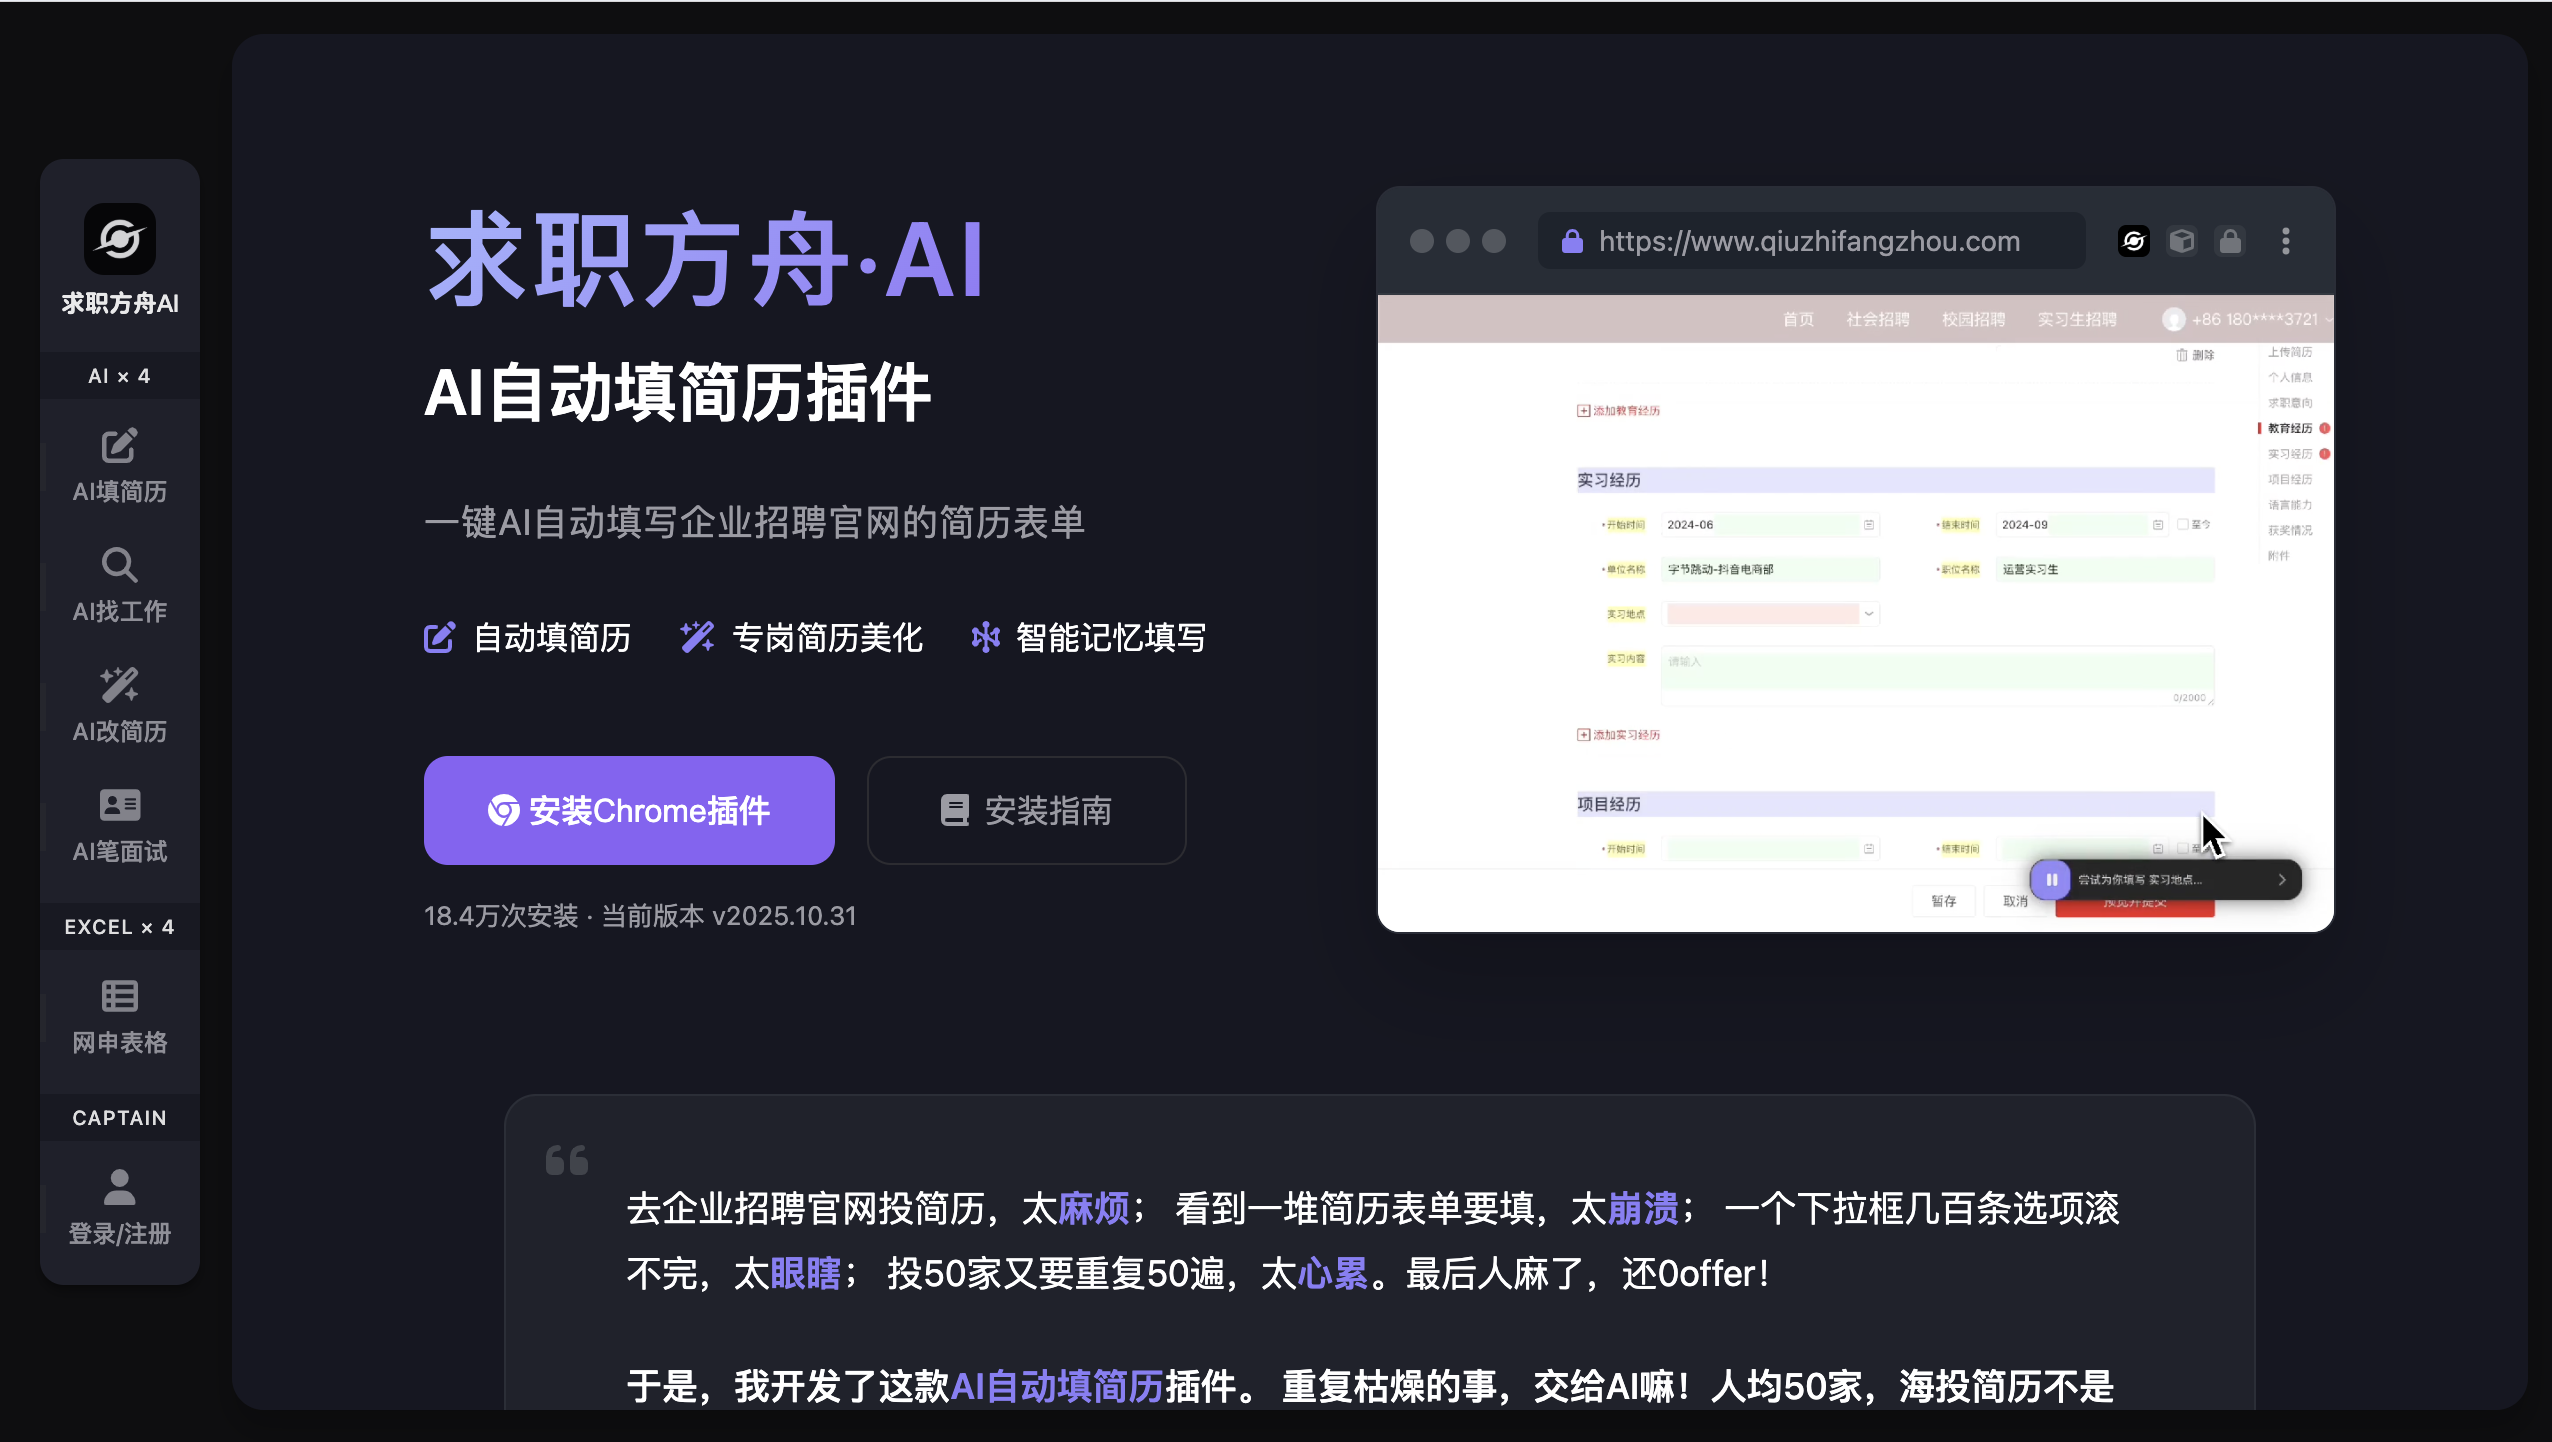Screen dimensions: 2552x1442
Task: Click the 登录/注册 user icon
Action: click(119, 1188)
